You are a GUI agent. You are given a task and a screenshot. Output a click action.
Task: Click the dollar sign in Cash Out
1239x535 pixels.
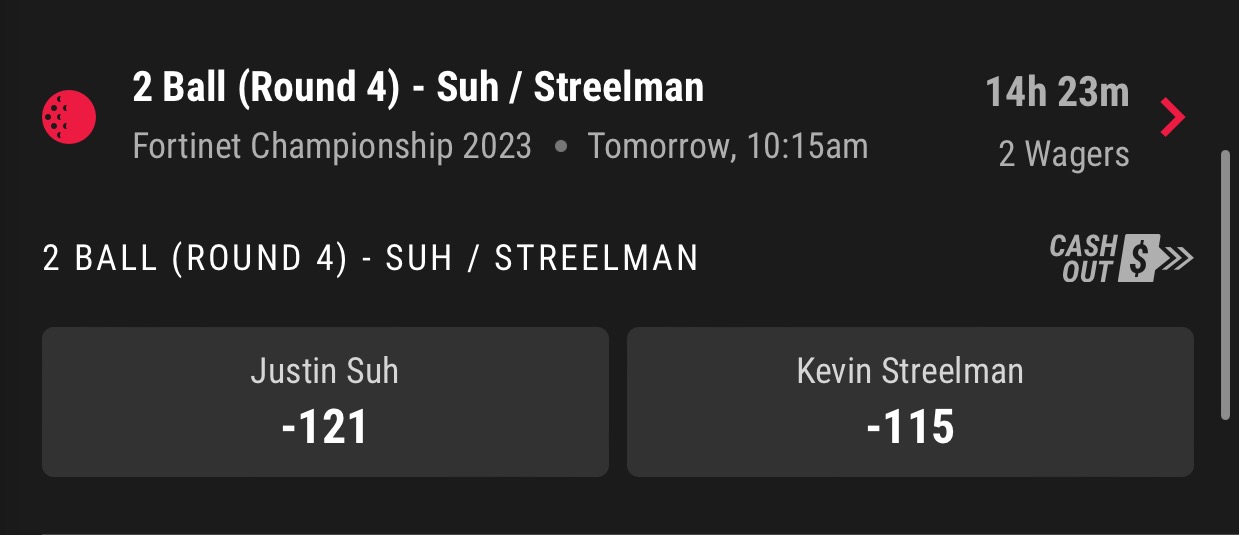pos(1138,258)
